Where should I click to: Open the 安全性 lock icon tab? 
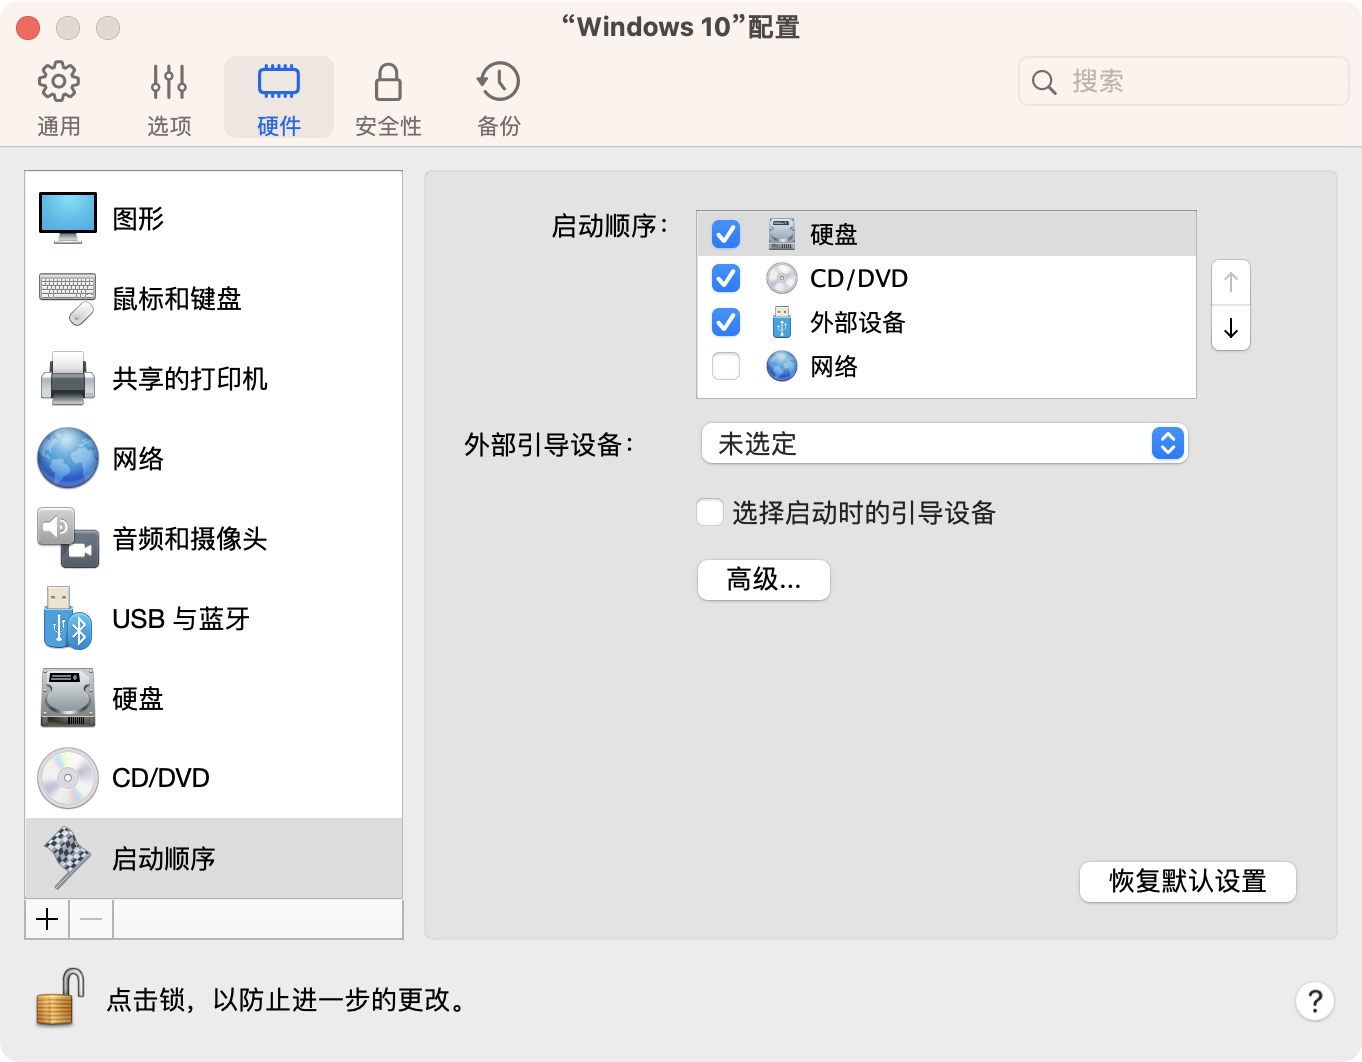[388, 82]
